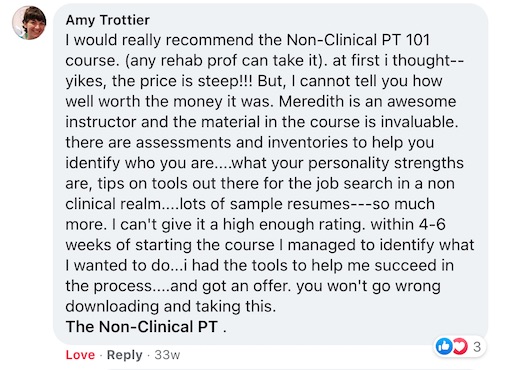The width and height of the screenshot is (510, 370).
Task: Click the words 'sample resumes' in the comment
Action: click(290, 204)
